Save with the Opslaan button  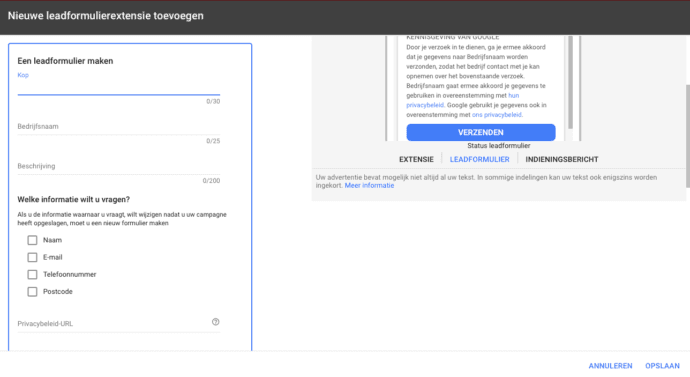[x=662, y=366]
